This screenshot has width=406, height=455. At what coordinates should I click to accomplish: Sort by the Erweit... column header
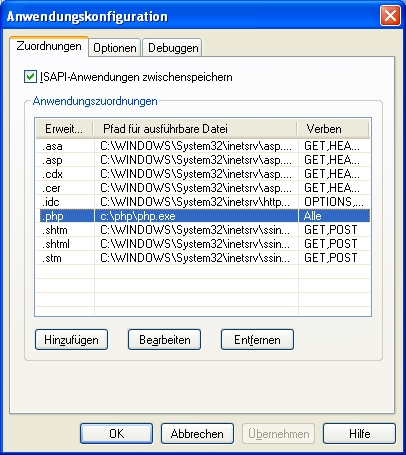coord(64,129)
